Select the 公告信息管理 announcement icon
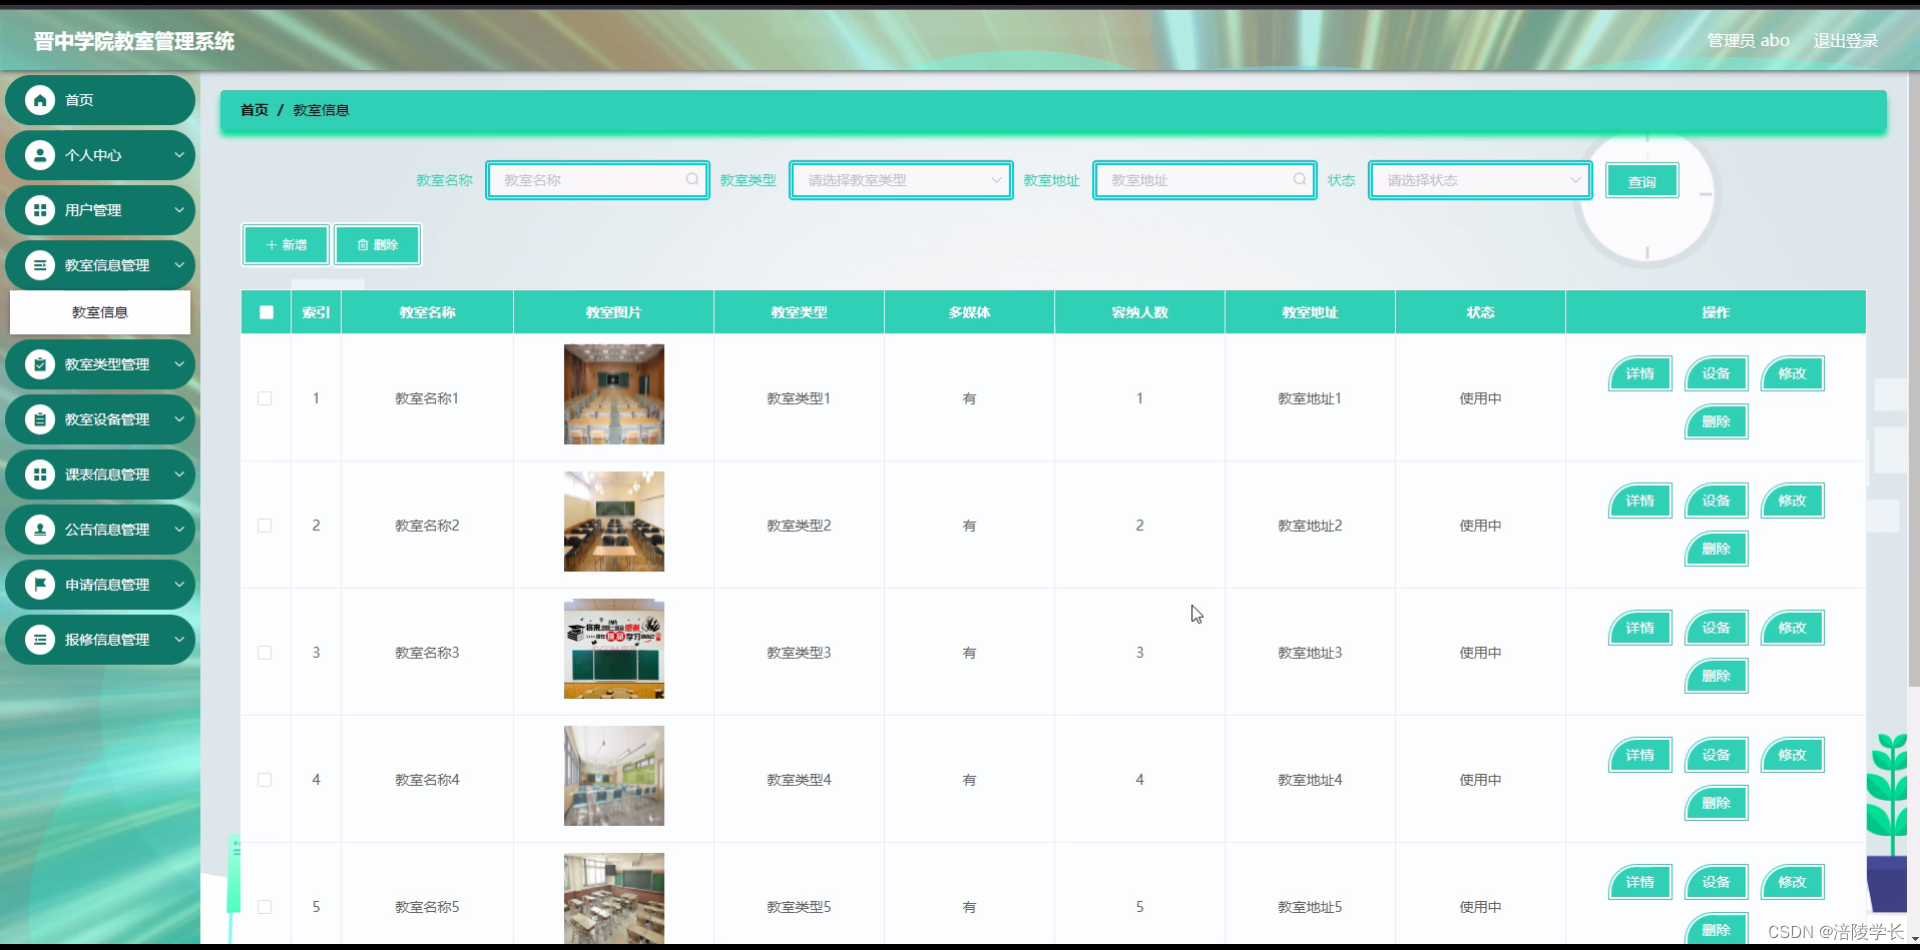 point(39,529)
